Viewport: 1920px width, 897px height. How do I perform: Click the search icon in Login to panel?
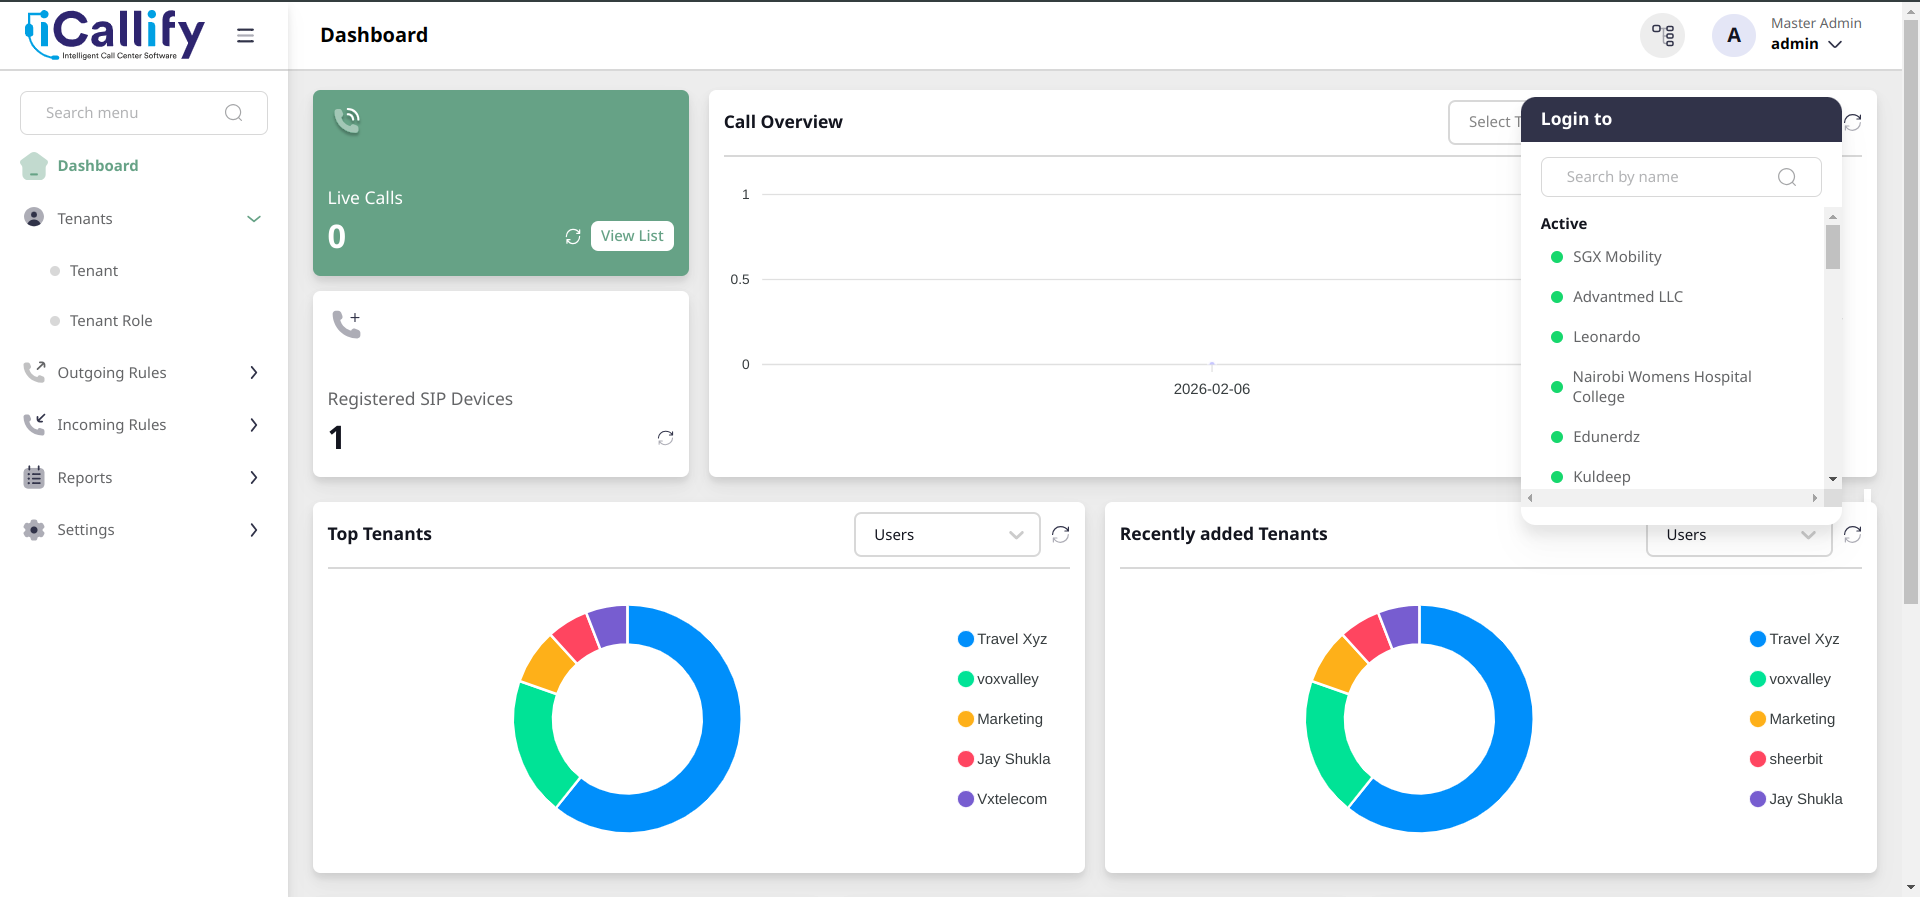1787,177
